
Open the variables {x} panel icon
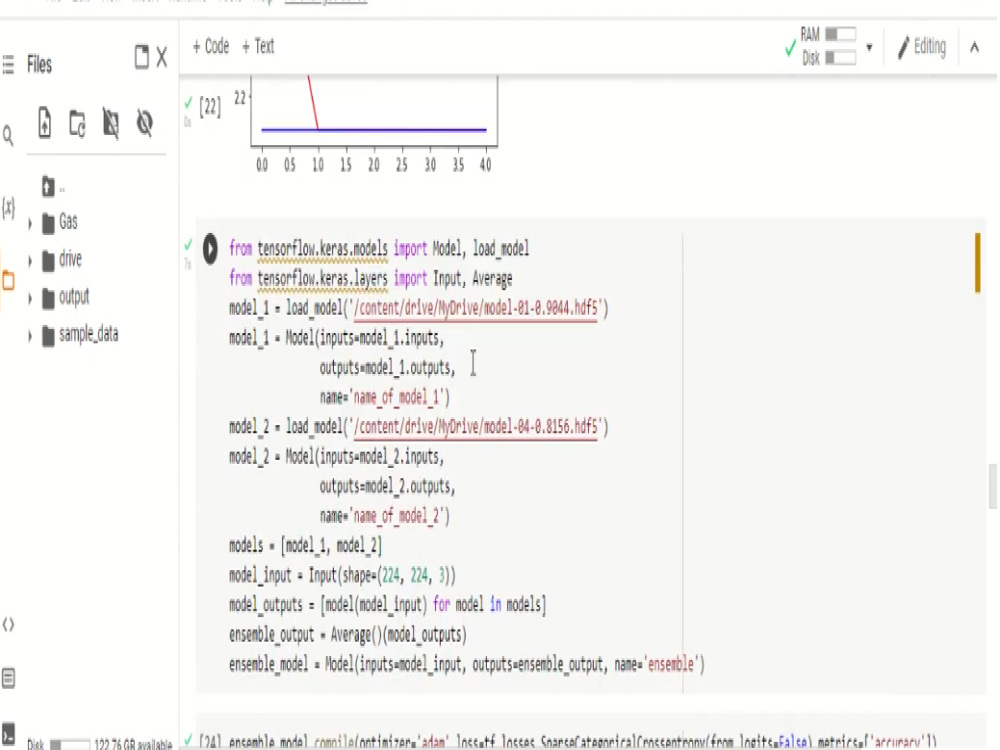click(x=8, y=207)
